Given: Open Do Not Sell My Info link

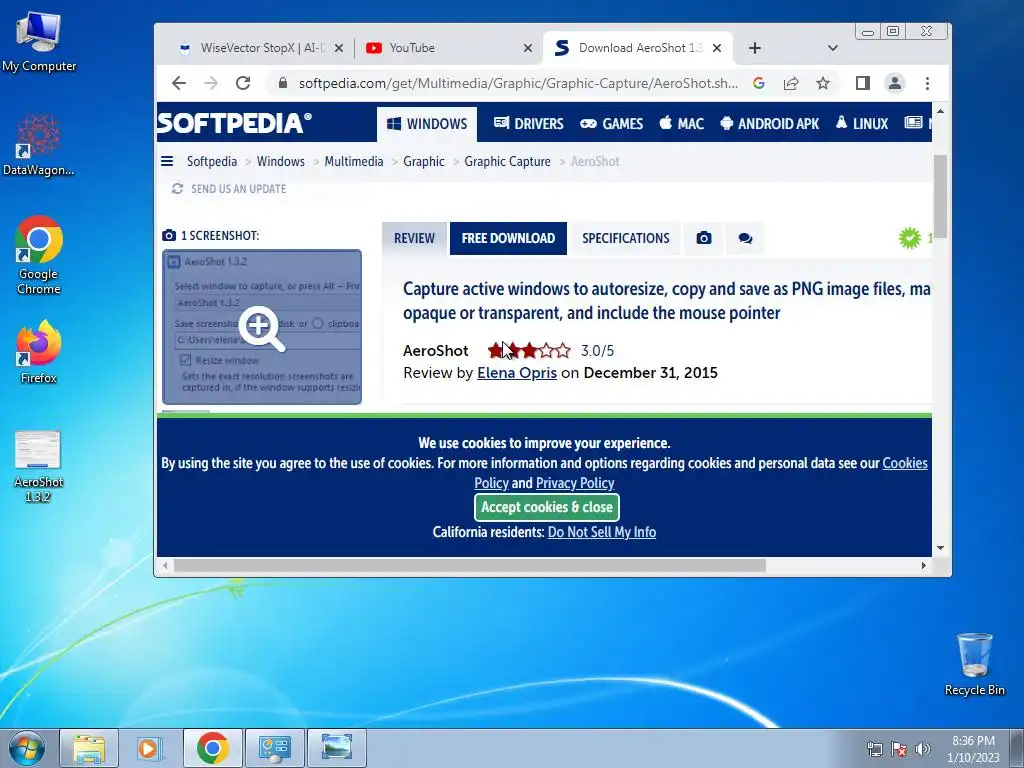Looking at the screenshot, I should pos(601,532).
